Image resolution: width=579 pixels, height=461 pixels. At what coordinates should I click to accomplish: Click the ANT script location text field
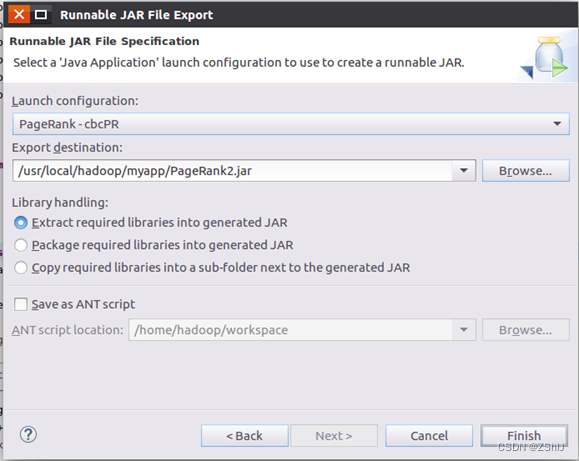point(291,330)
